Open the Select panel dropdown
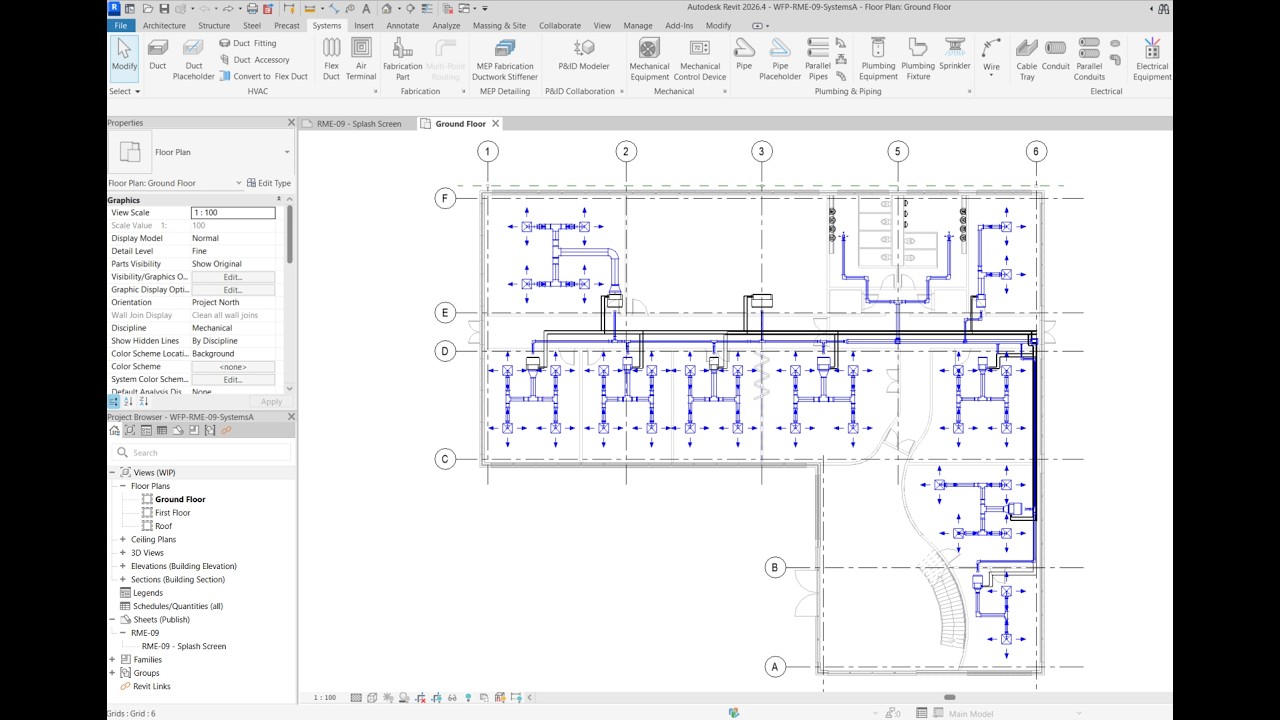The image size is (1280, 720). (x=125, y=91)
